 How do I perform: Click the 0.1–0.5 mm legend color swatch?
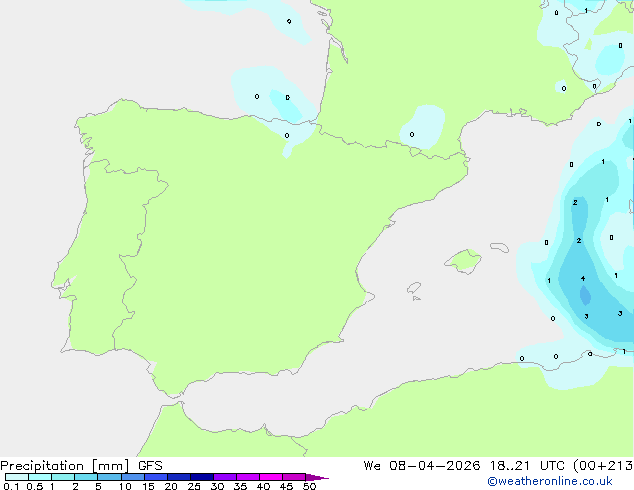[17, 477]
